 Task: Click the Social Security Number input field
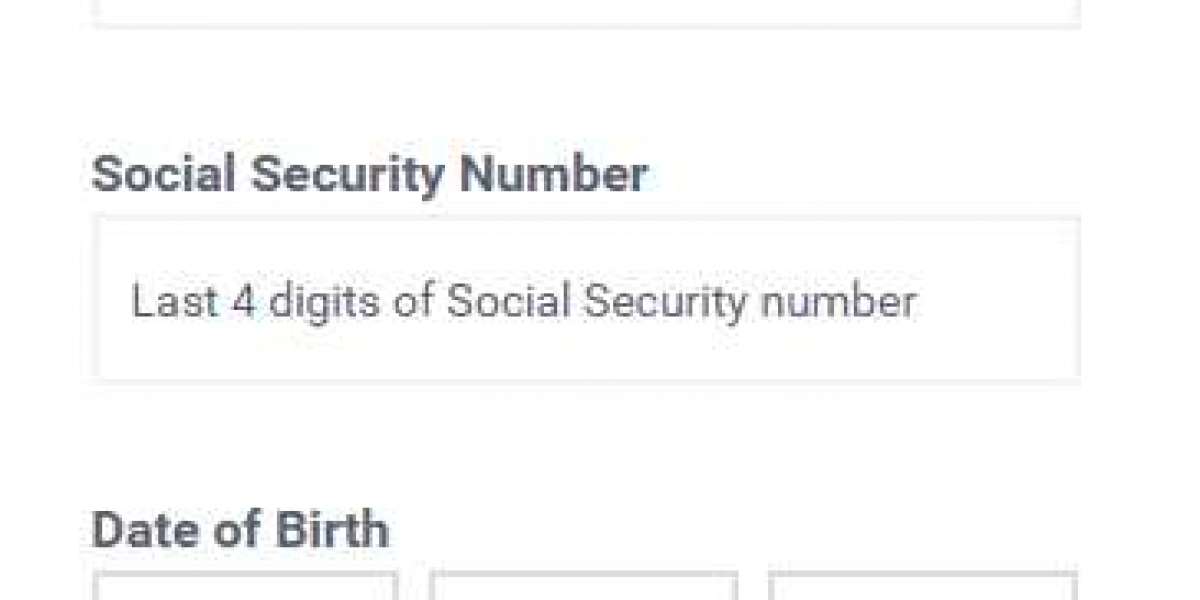click(x=586, y=300)
